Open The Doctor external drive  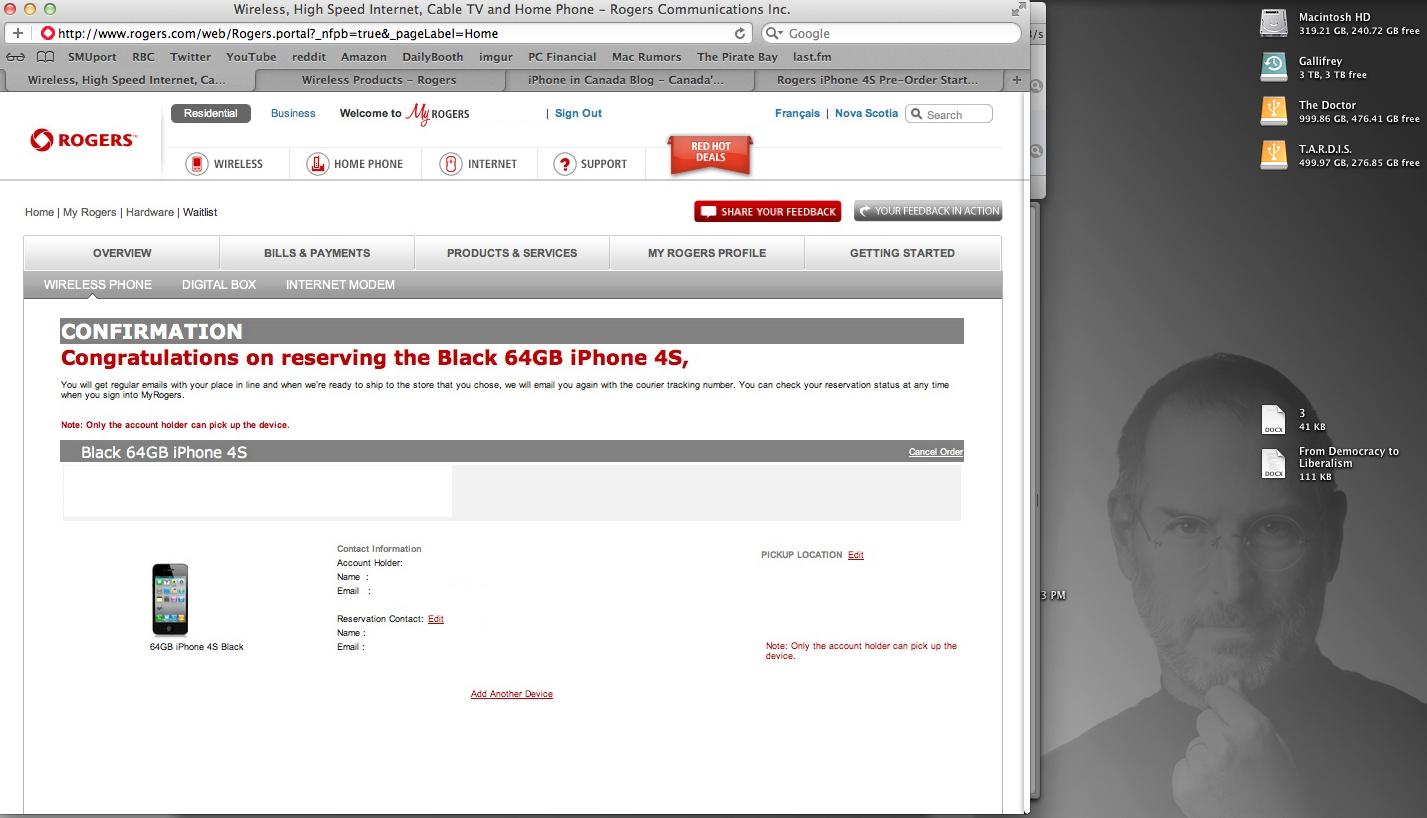1273,111
